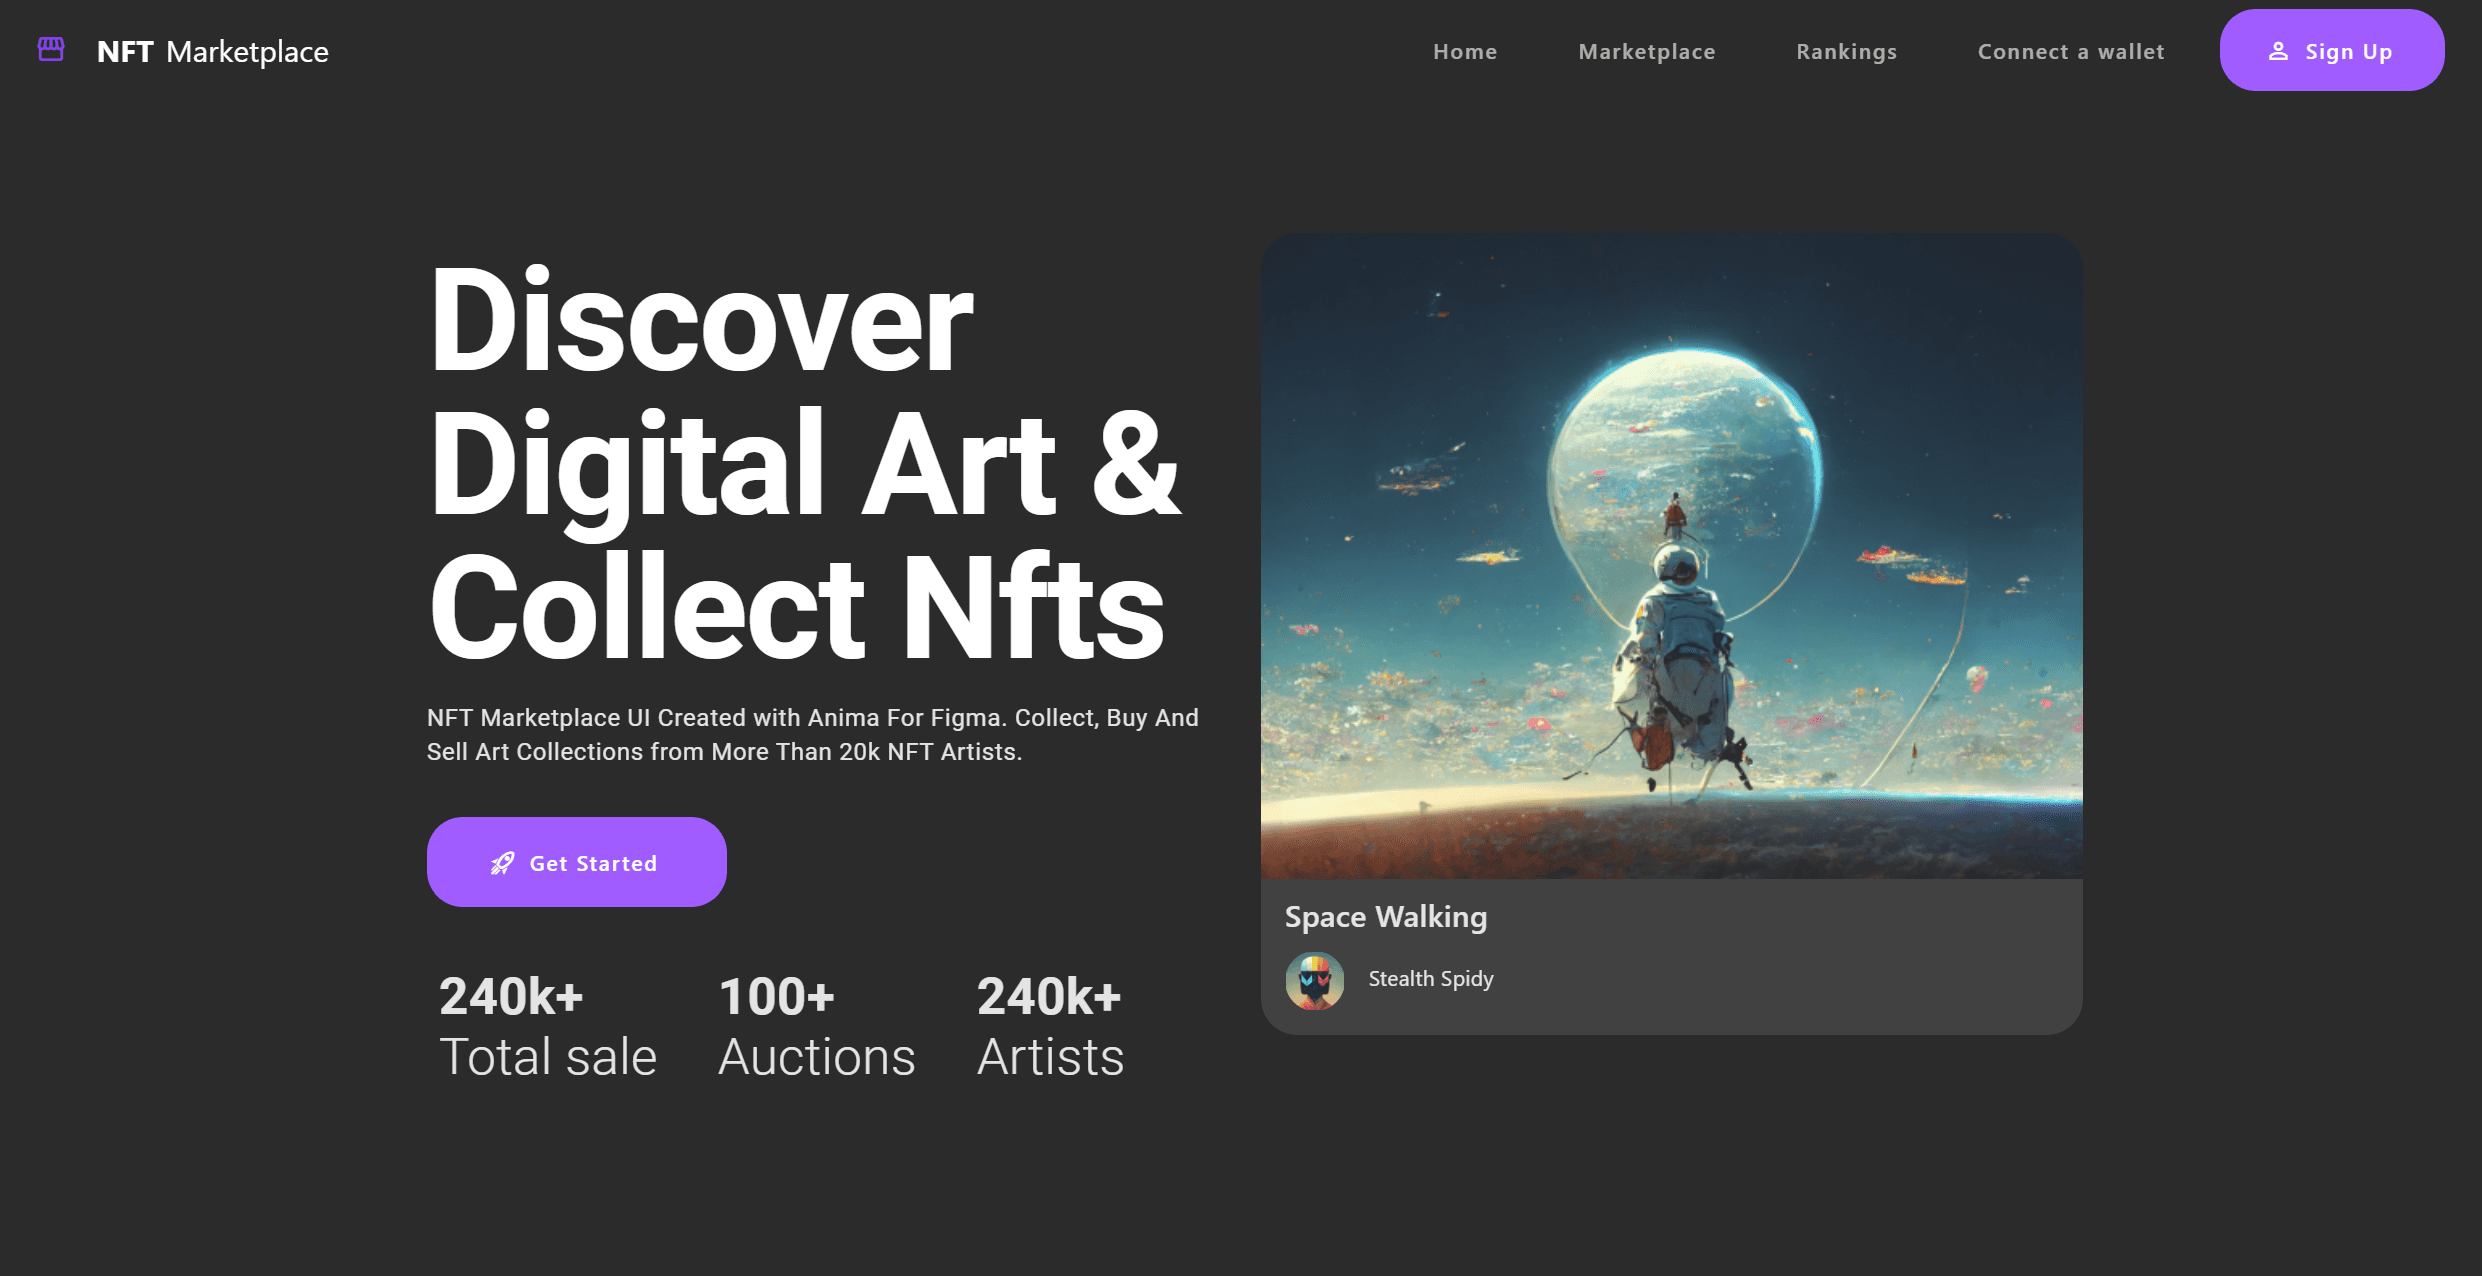Click the 100+ Auctions stat
The image size is (2482, 1276).
tap(817, 1027)
